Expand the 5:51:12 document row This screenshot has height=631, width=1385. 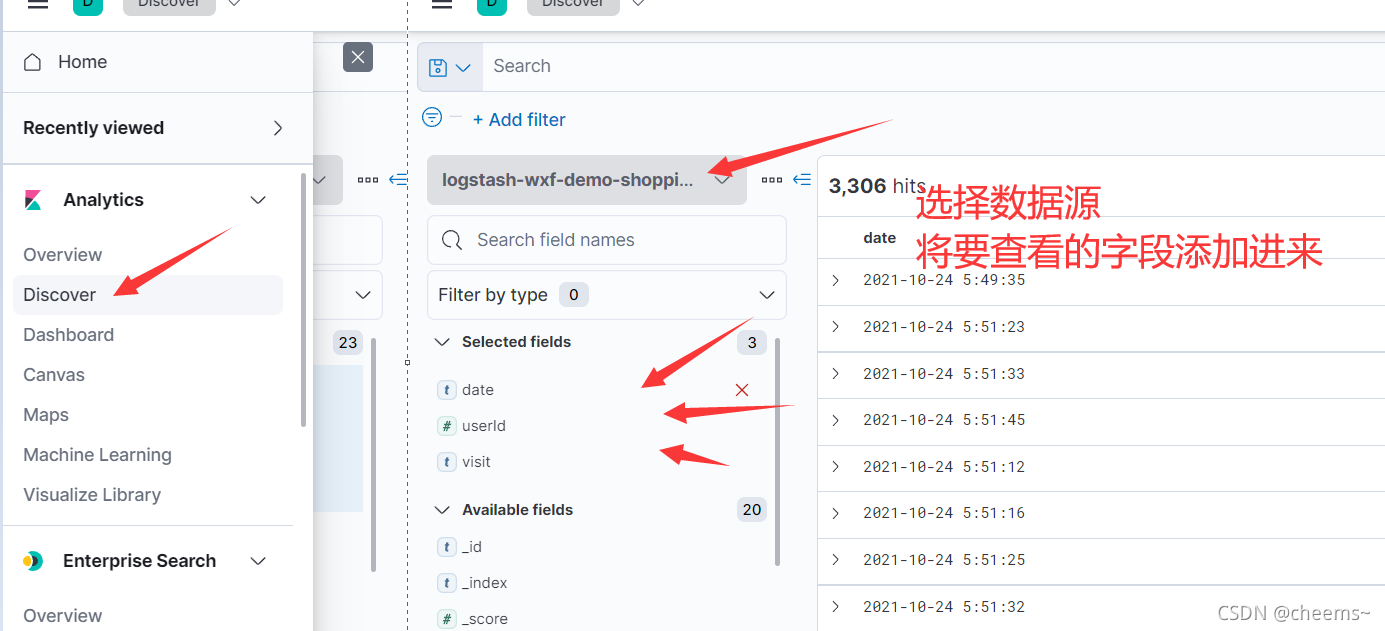pyautogui.click(x=836, y=467)
